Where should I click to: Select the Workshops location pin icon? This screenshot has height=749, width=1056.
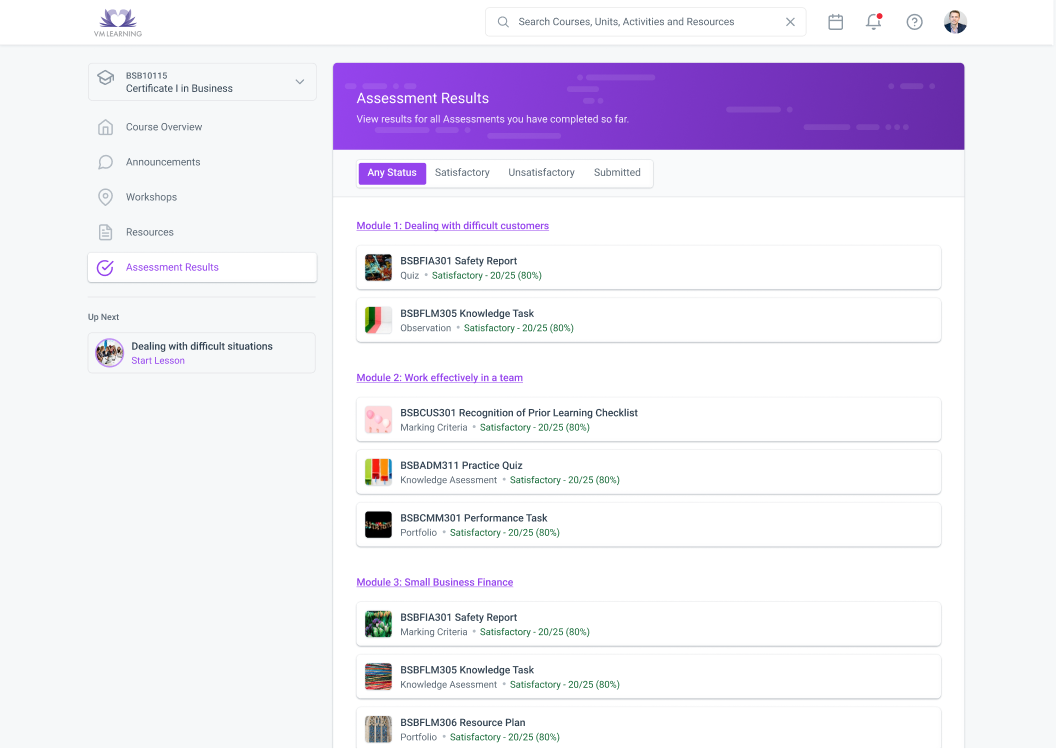[x=106, y=196]
